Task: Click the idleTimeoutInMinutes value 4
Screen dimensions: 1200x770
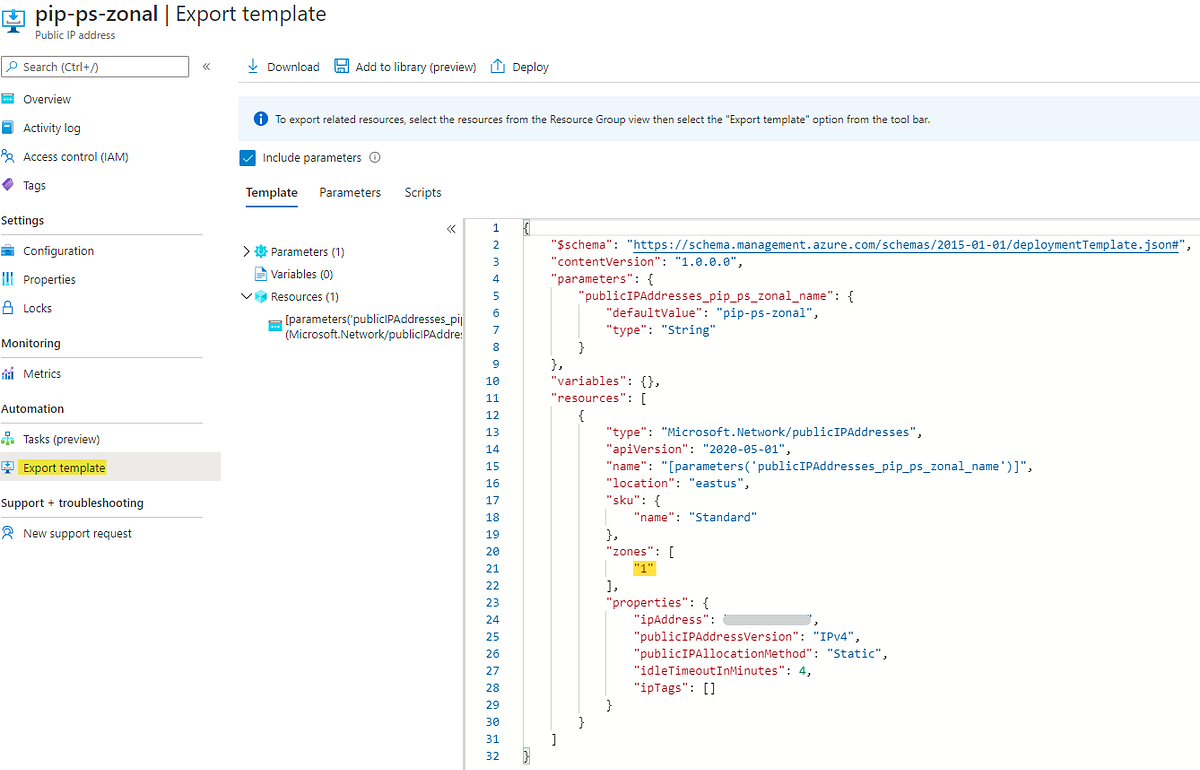Action: (x=801, y=670)
